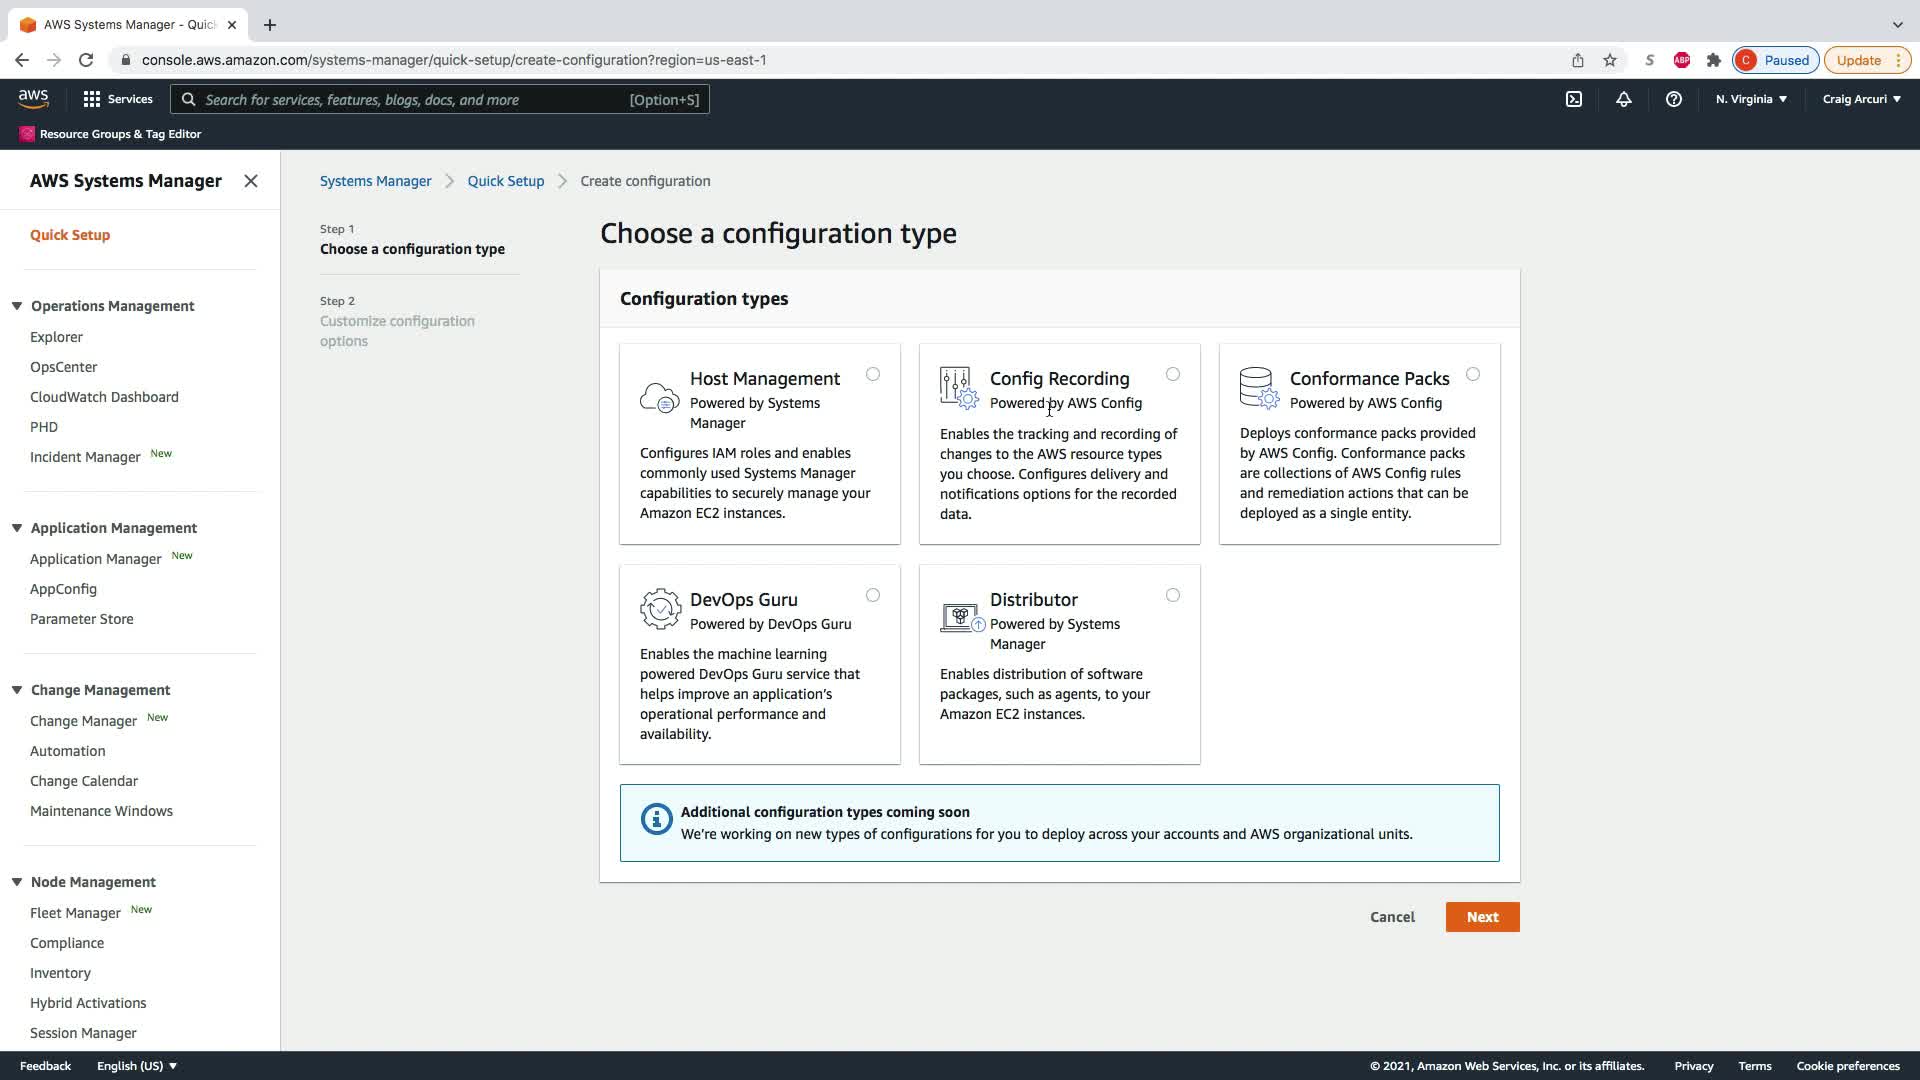Click the notifications bell icon
Screen dimensions: 1920x1080
pyautogui.click(x=1623, y=99)
